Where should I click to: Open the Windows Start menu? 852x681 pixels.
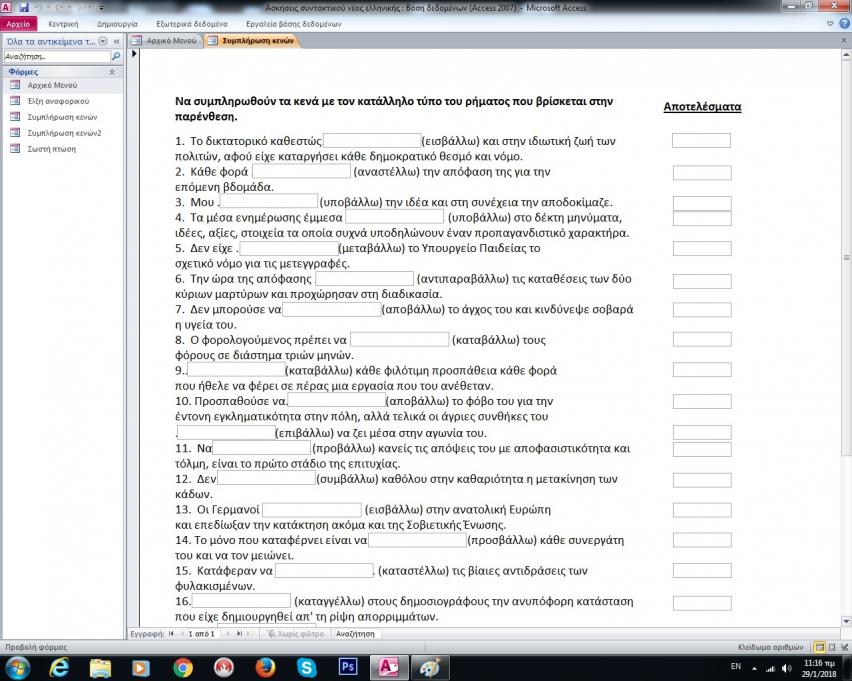(17, 667)
